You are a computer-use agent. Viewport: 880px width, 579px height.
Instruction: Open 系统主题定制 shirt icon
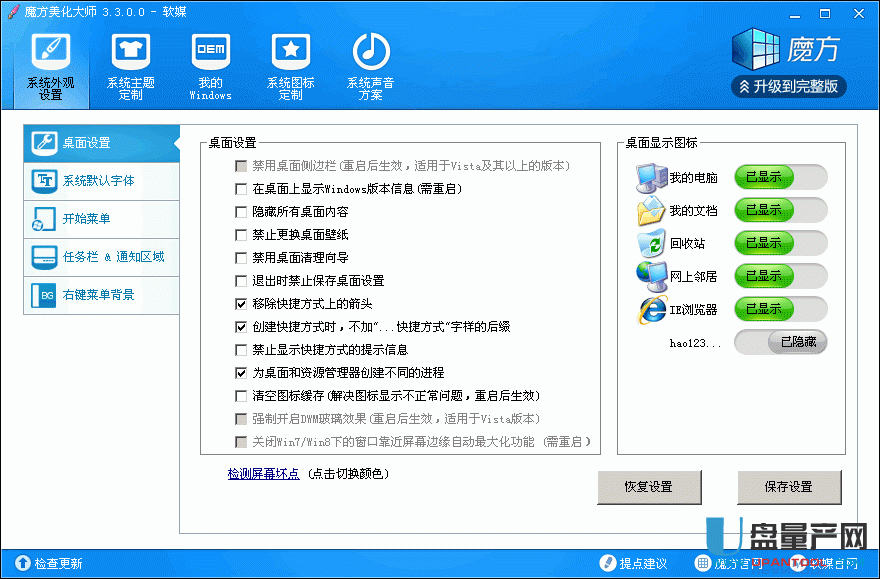pyautogui.click(x=131, y=67)
